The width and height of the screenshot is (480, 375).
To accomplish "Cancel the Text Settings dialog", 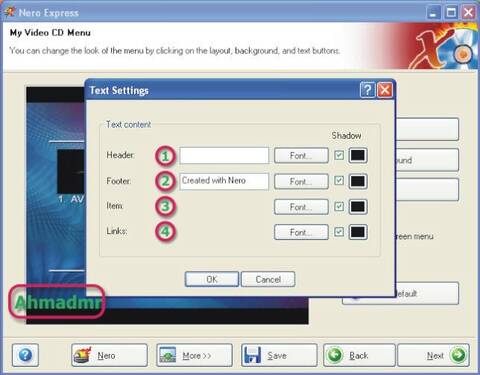I will tap(268, 279).
